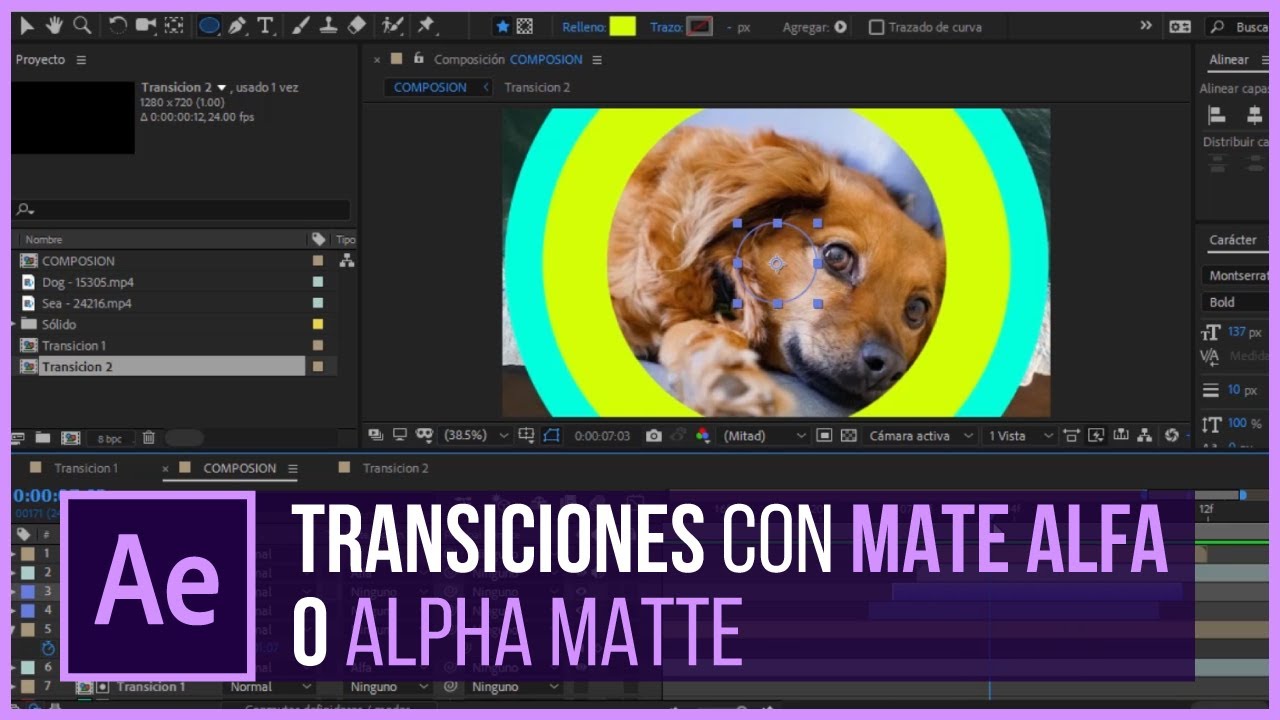Click the Trazo stroke color swatch
The image size is (1280, 720).
point(700,27)
